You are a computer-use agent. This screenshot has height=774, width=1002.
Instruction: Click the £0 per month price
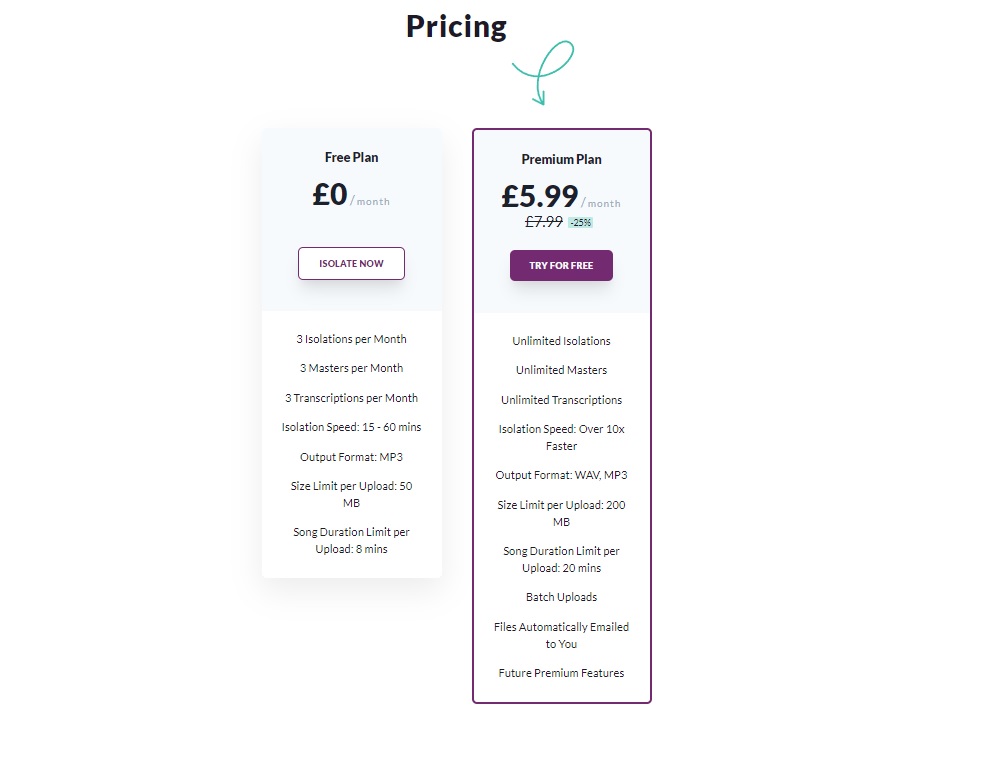[x=351, y=195]
